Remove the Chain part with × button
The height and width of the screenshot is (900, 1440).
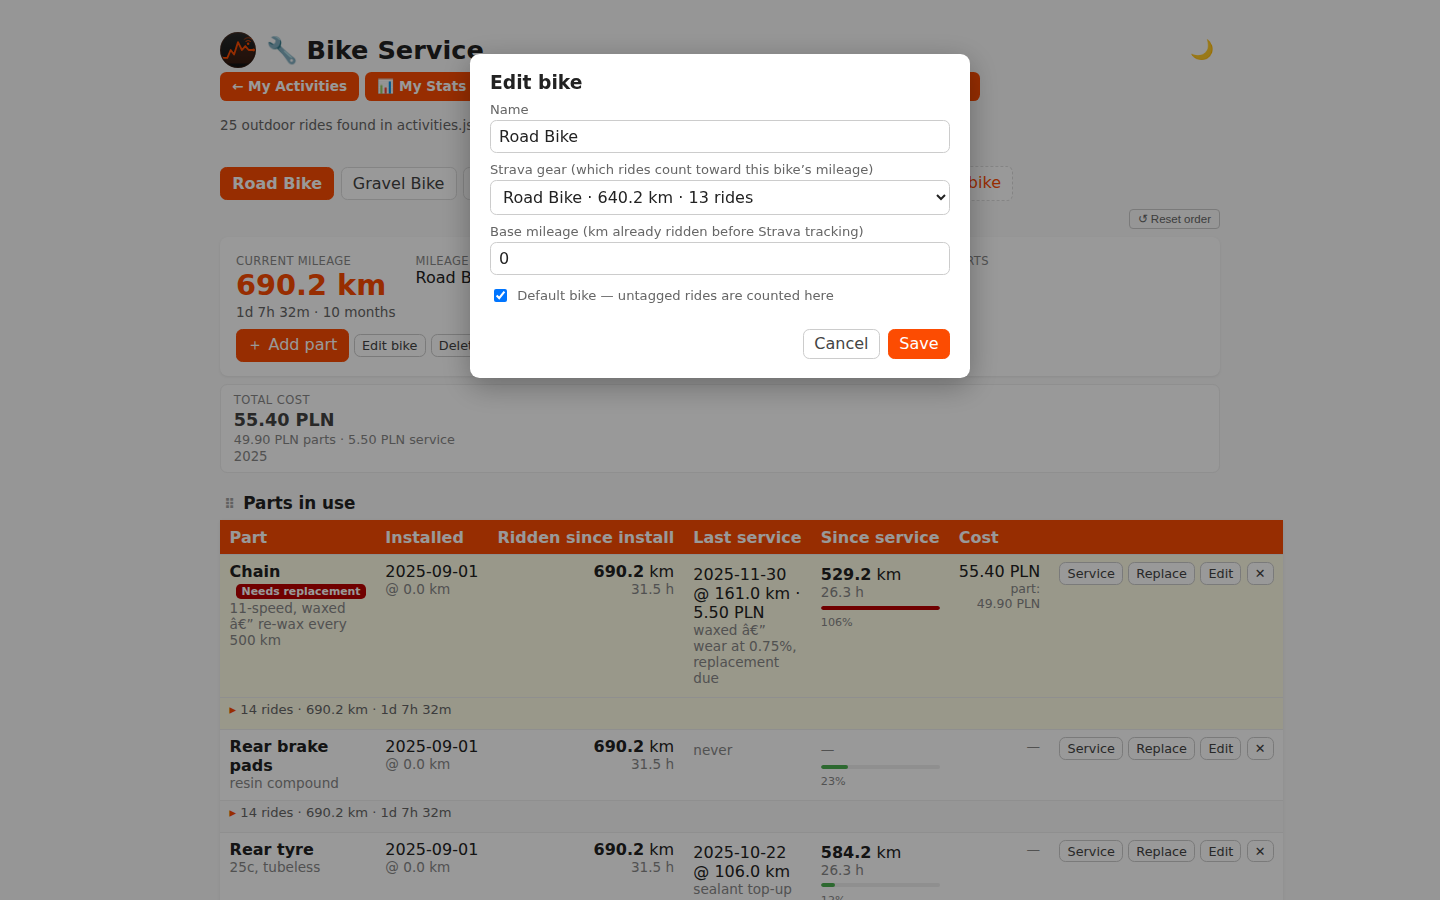1260,574
